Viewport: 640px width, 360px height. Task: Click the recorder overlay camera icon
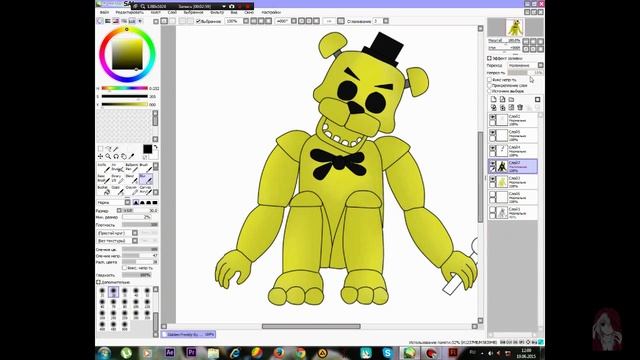pos(231,7)
